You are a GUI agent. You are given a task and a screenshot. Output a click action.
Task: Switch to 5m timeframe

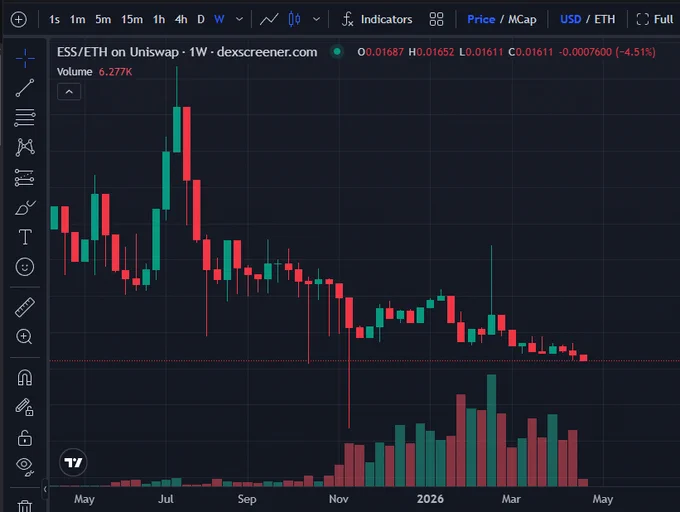click(x=103, y=20)
